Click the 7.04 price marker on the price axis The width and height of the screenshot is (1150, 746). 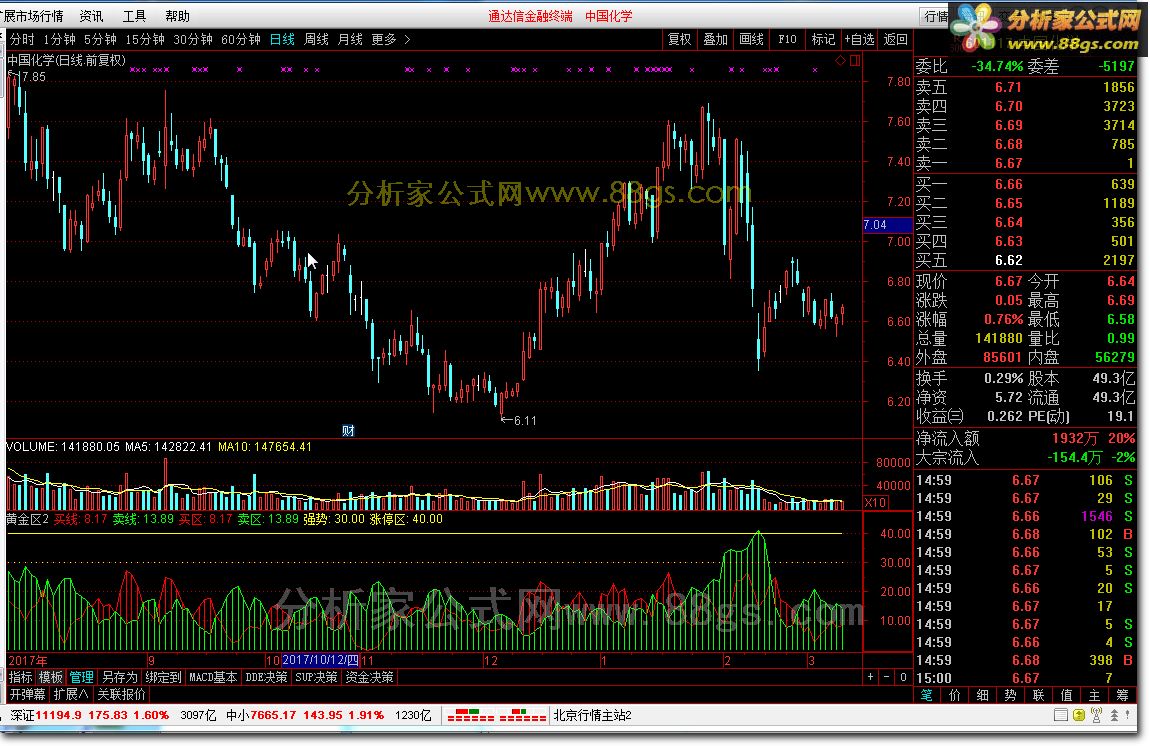[886, 224]
